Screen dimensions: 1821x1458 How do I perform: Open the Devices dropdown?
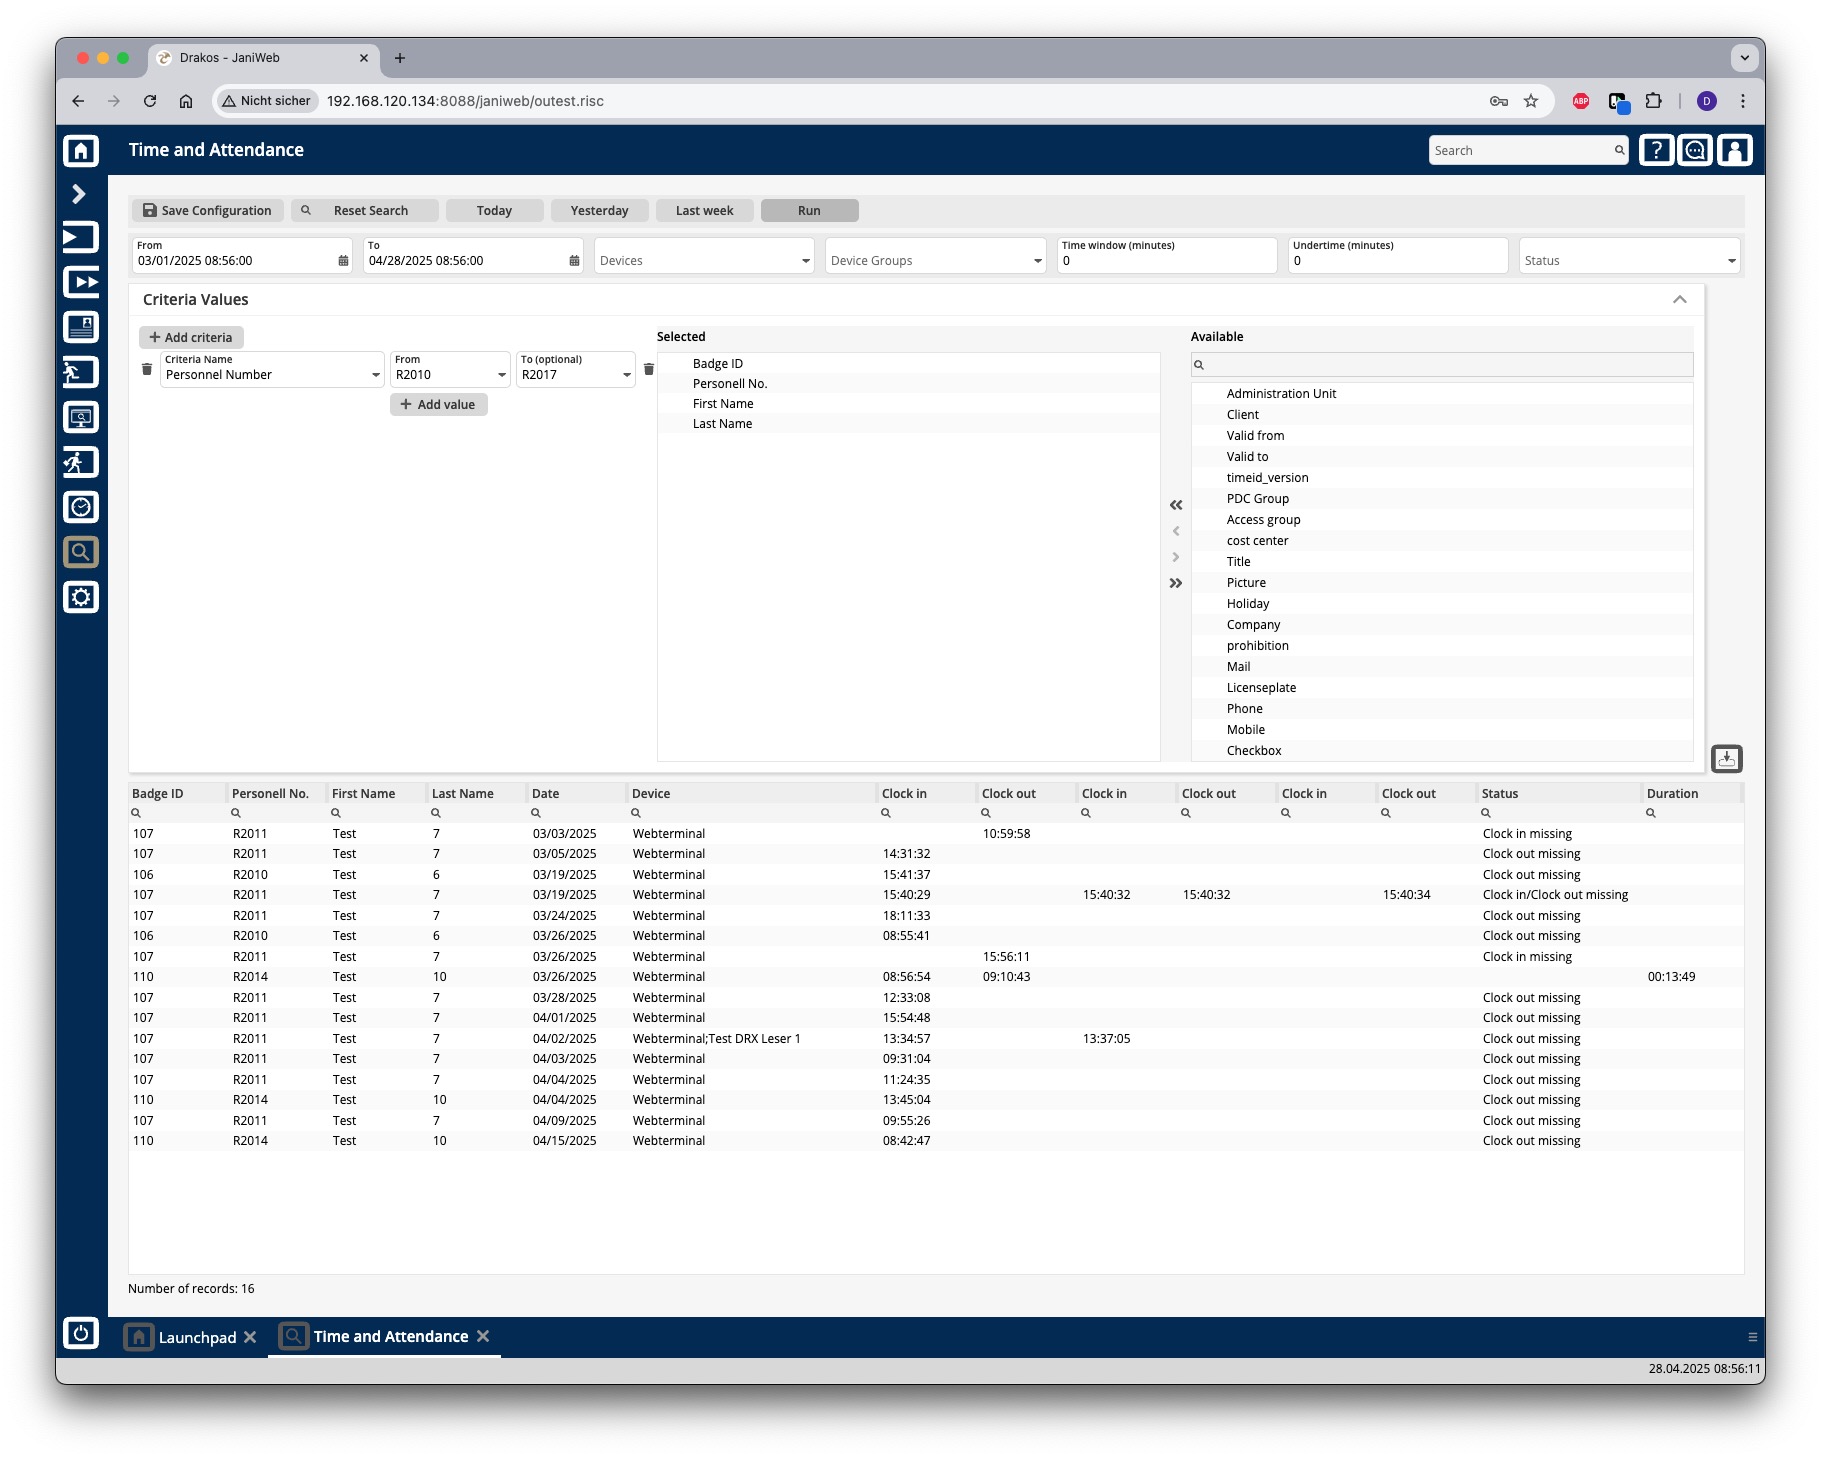704,256
